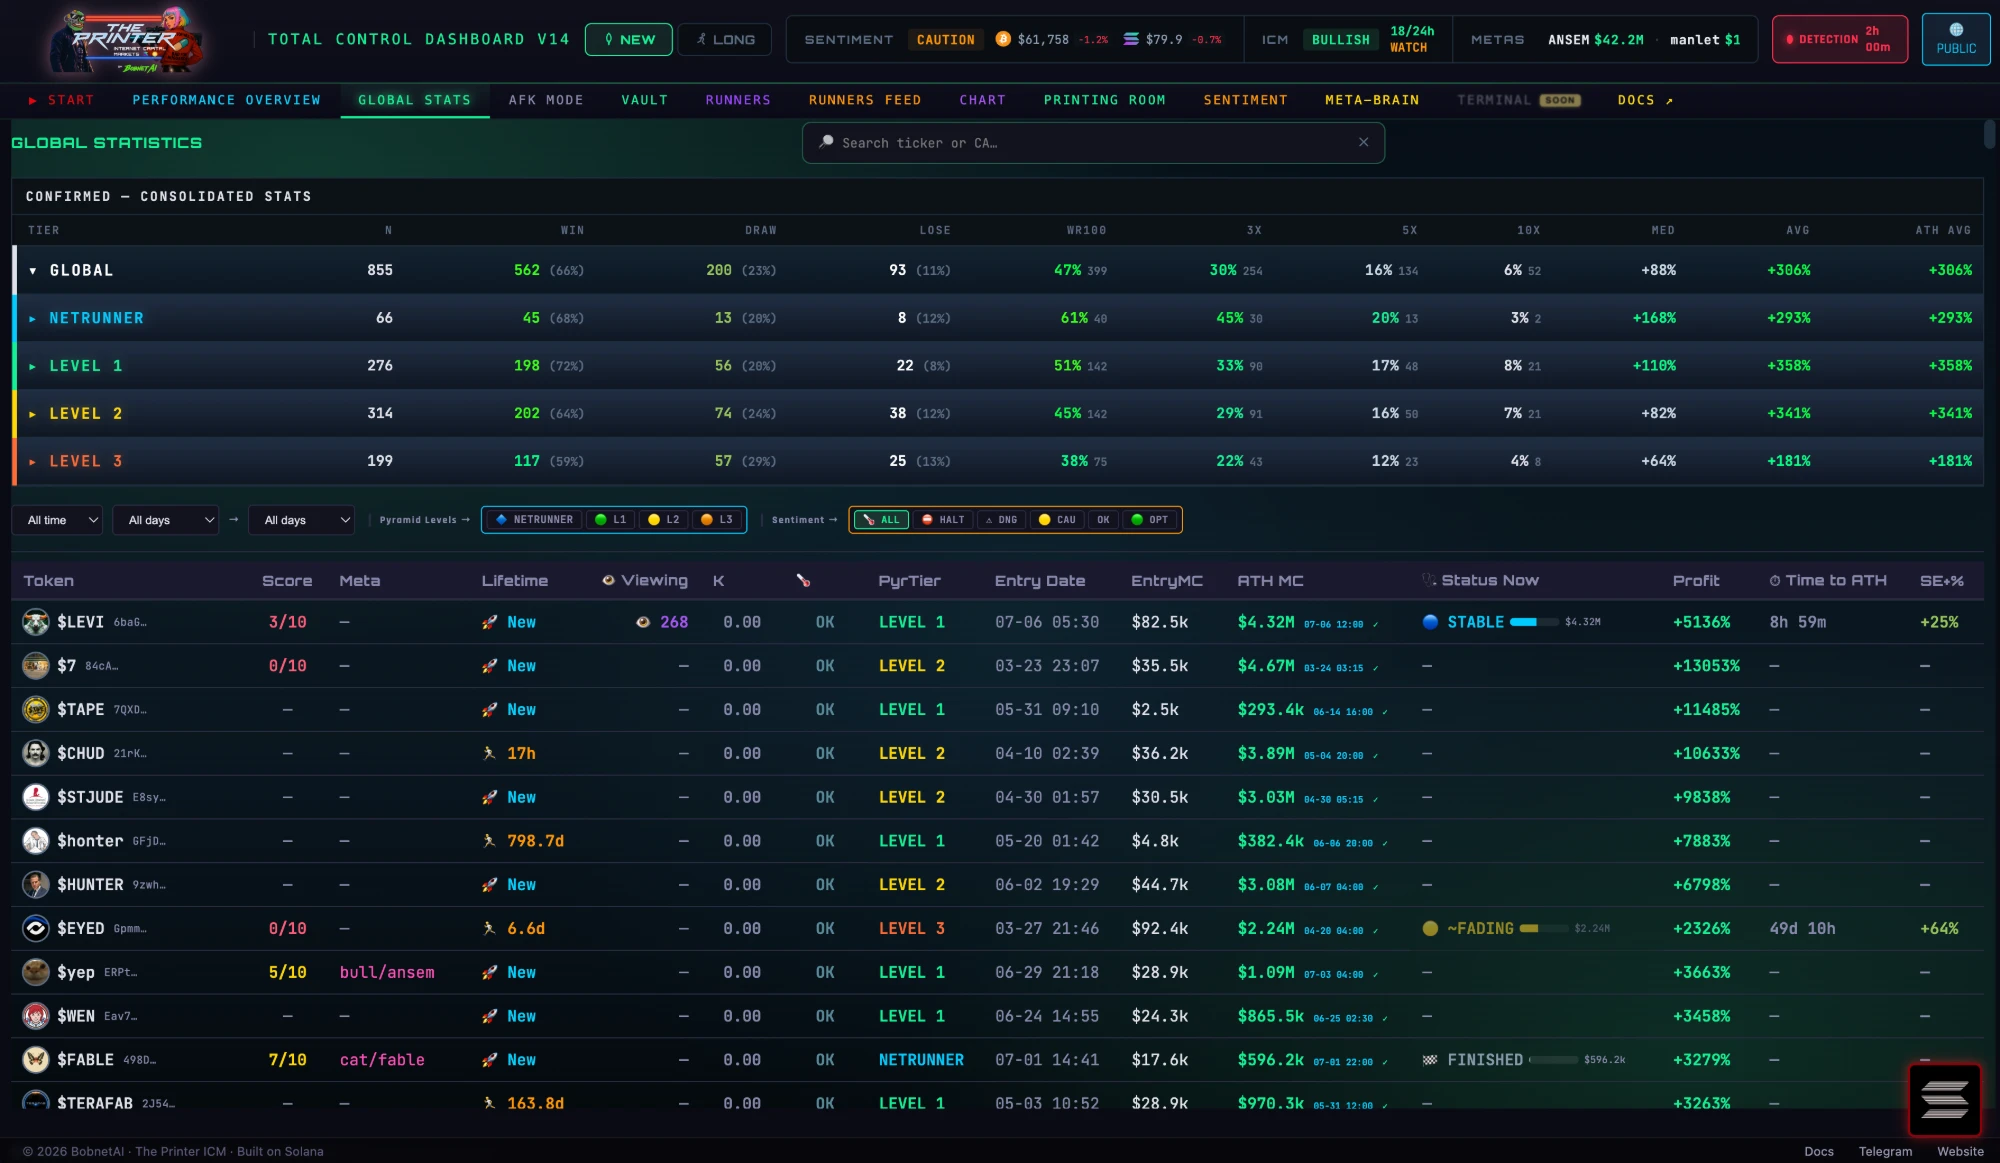The width and height of the screenshot is (2000, 1163).
Task: Open the Website footer link
Action: click(1960, 1151)
